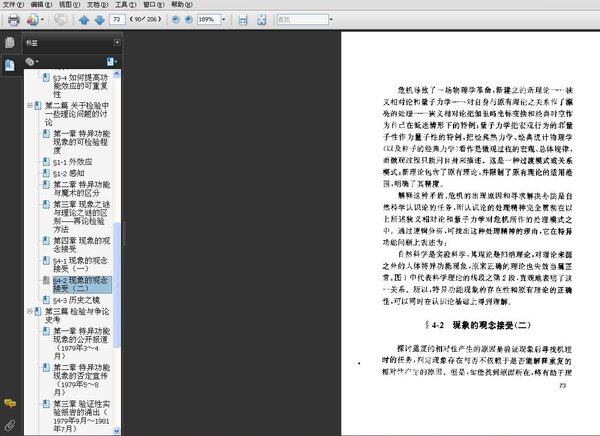Select bookmark 第一章 特异功能现象的公开报道
This screenshot has height=436, width=600.
82,343
